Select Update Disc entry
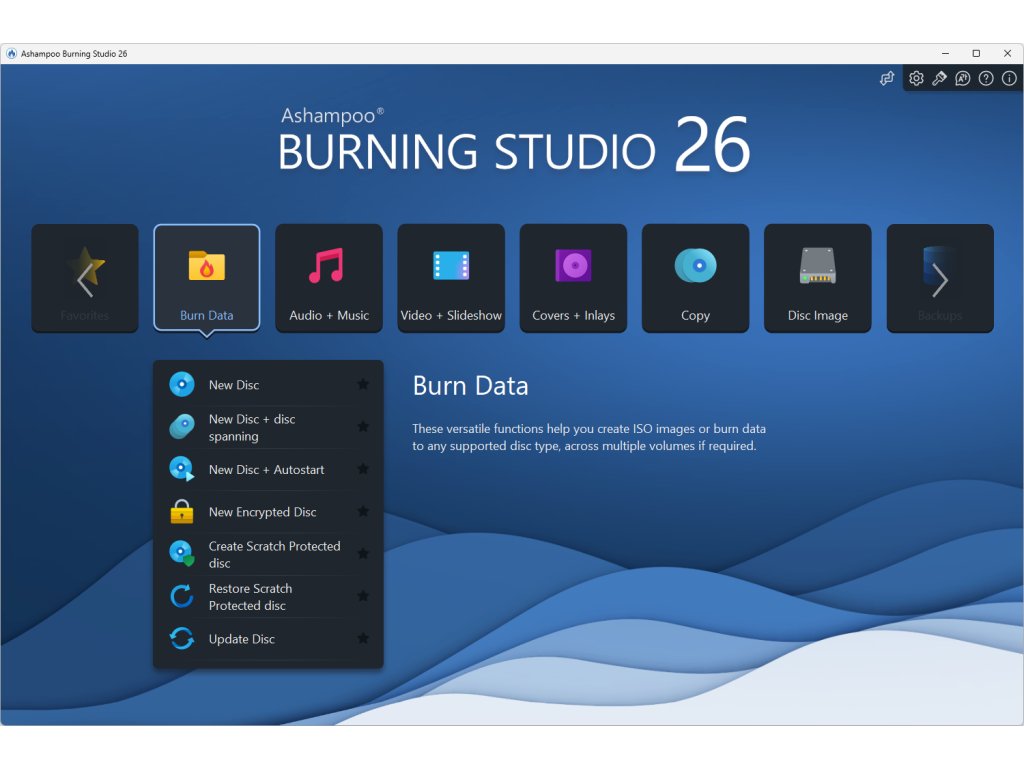Viewport: 1024px width, 768px height. coord(268,639)
